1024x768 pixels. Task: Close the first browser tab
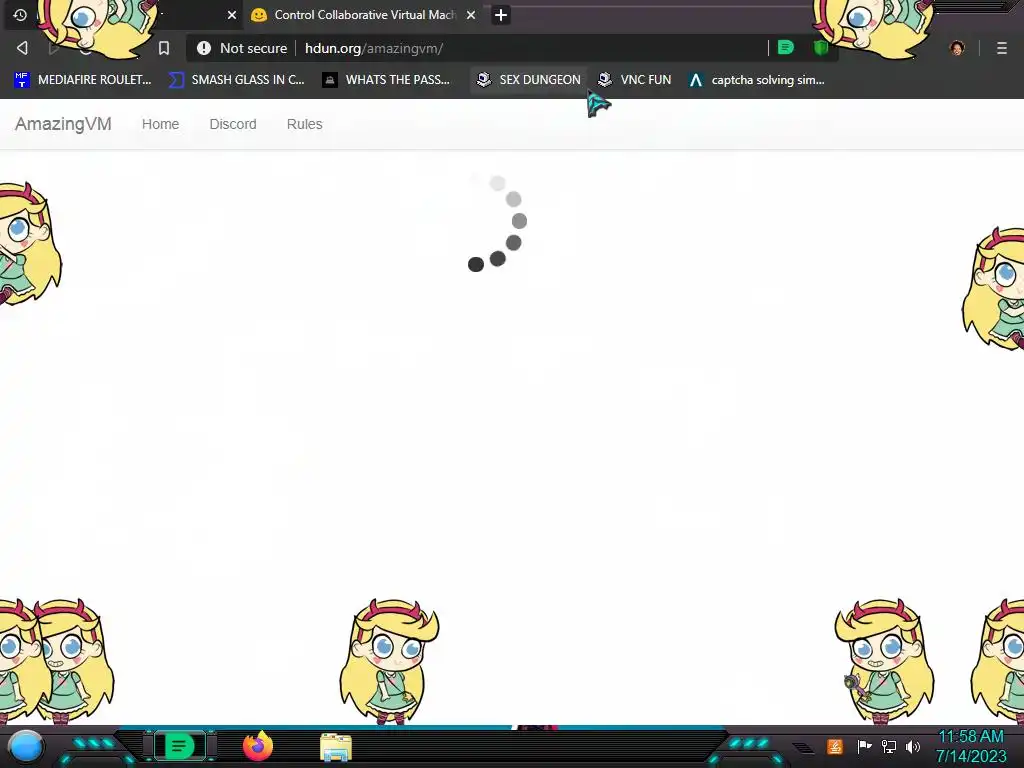point(231,15)
